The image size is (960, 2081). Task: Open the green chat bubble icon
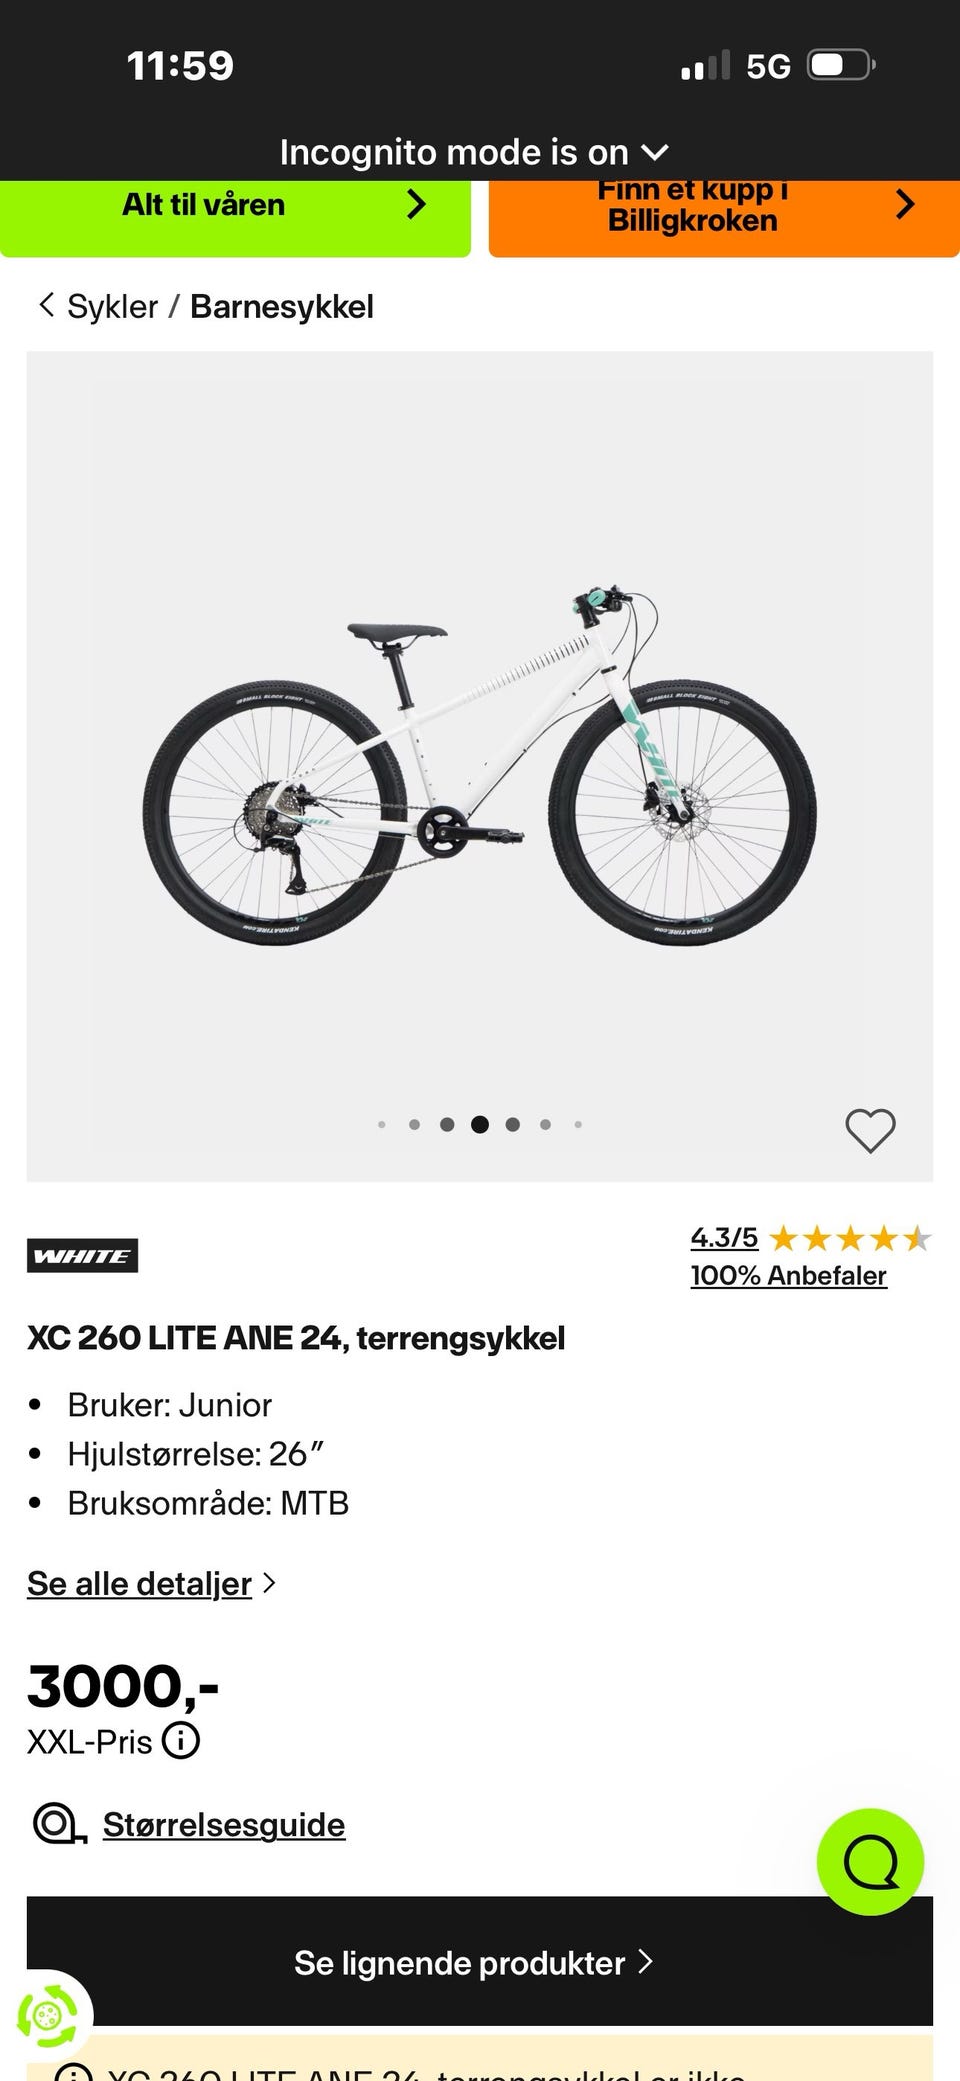(870, 1861)
